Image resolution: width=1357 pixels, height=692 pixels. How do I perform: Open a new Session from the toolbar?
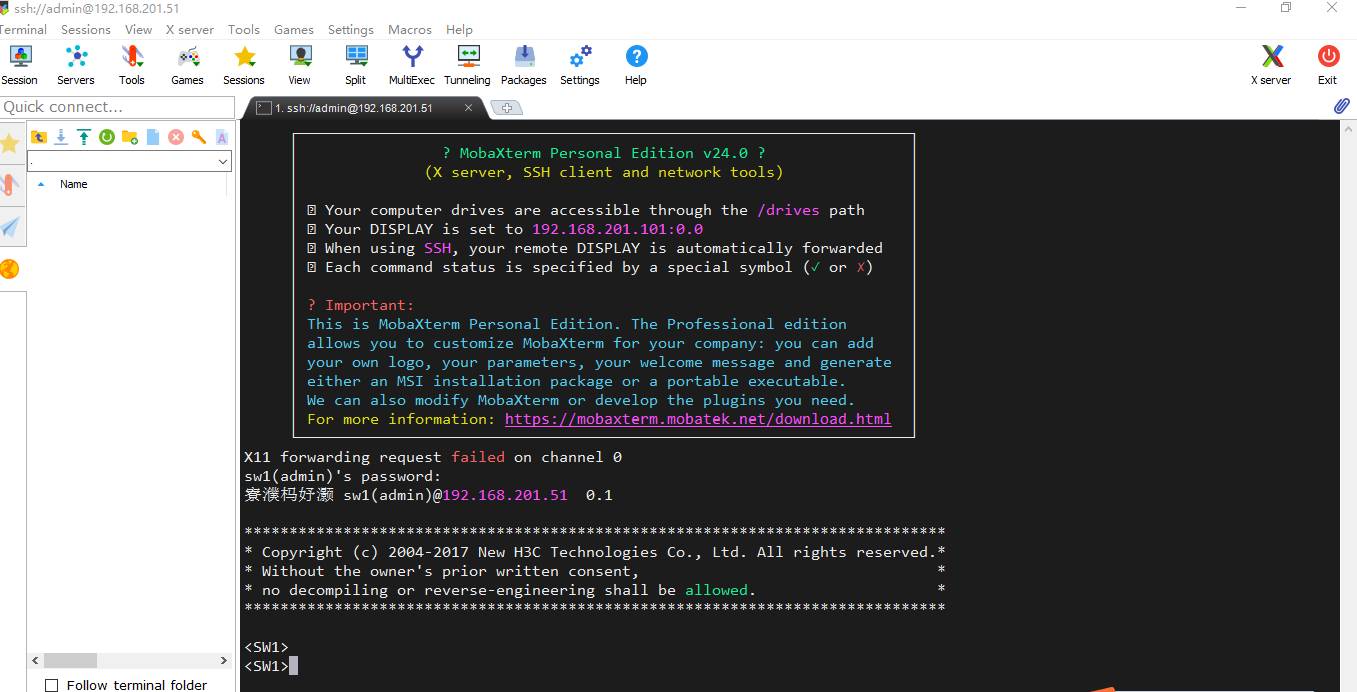point(19,65)
